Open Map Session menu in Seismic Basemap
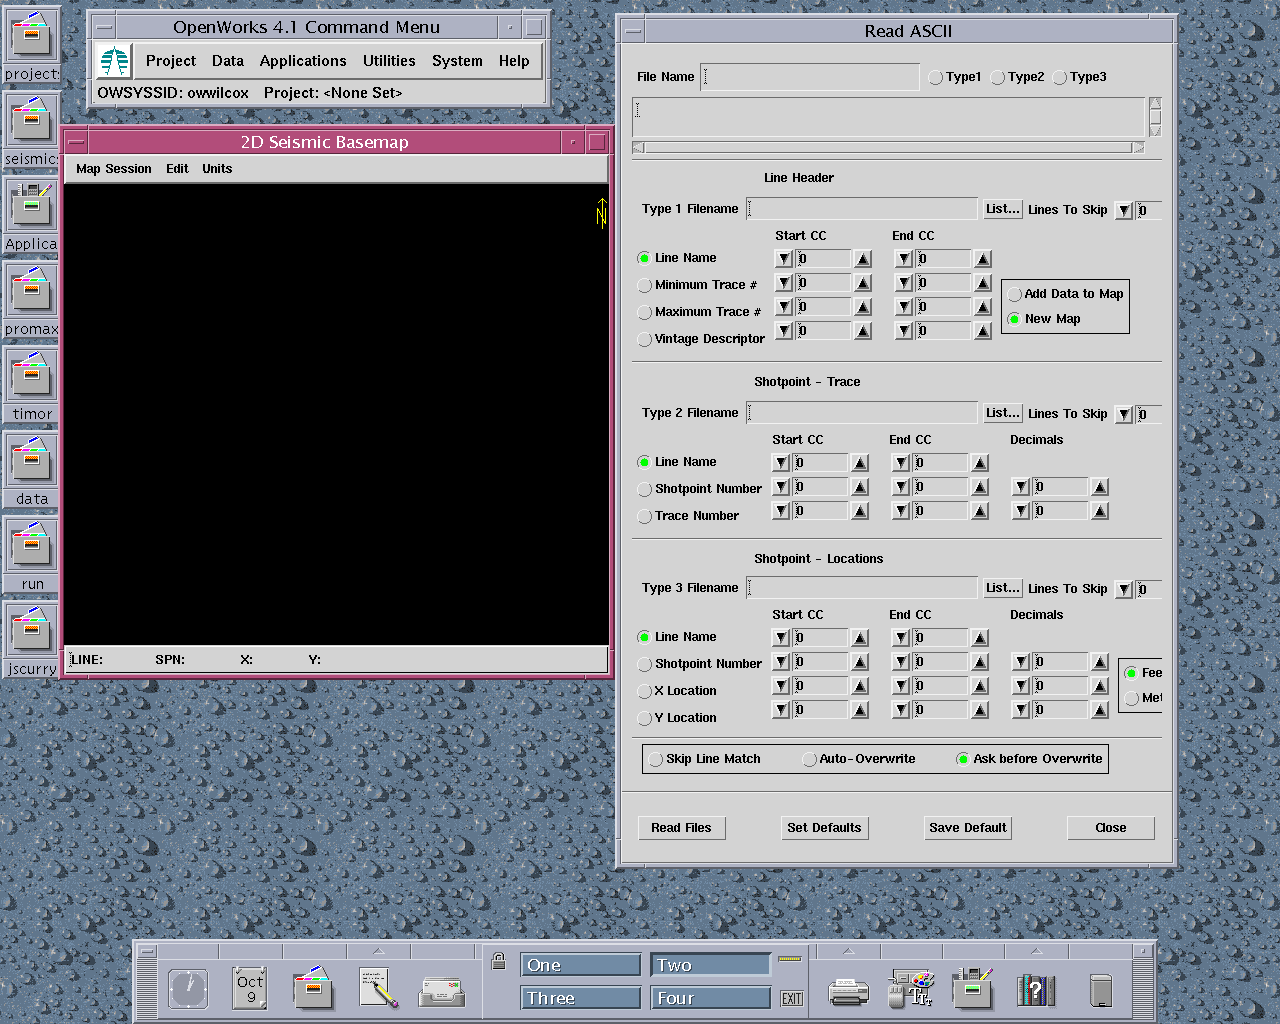 point(114,169)
